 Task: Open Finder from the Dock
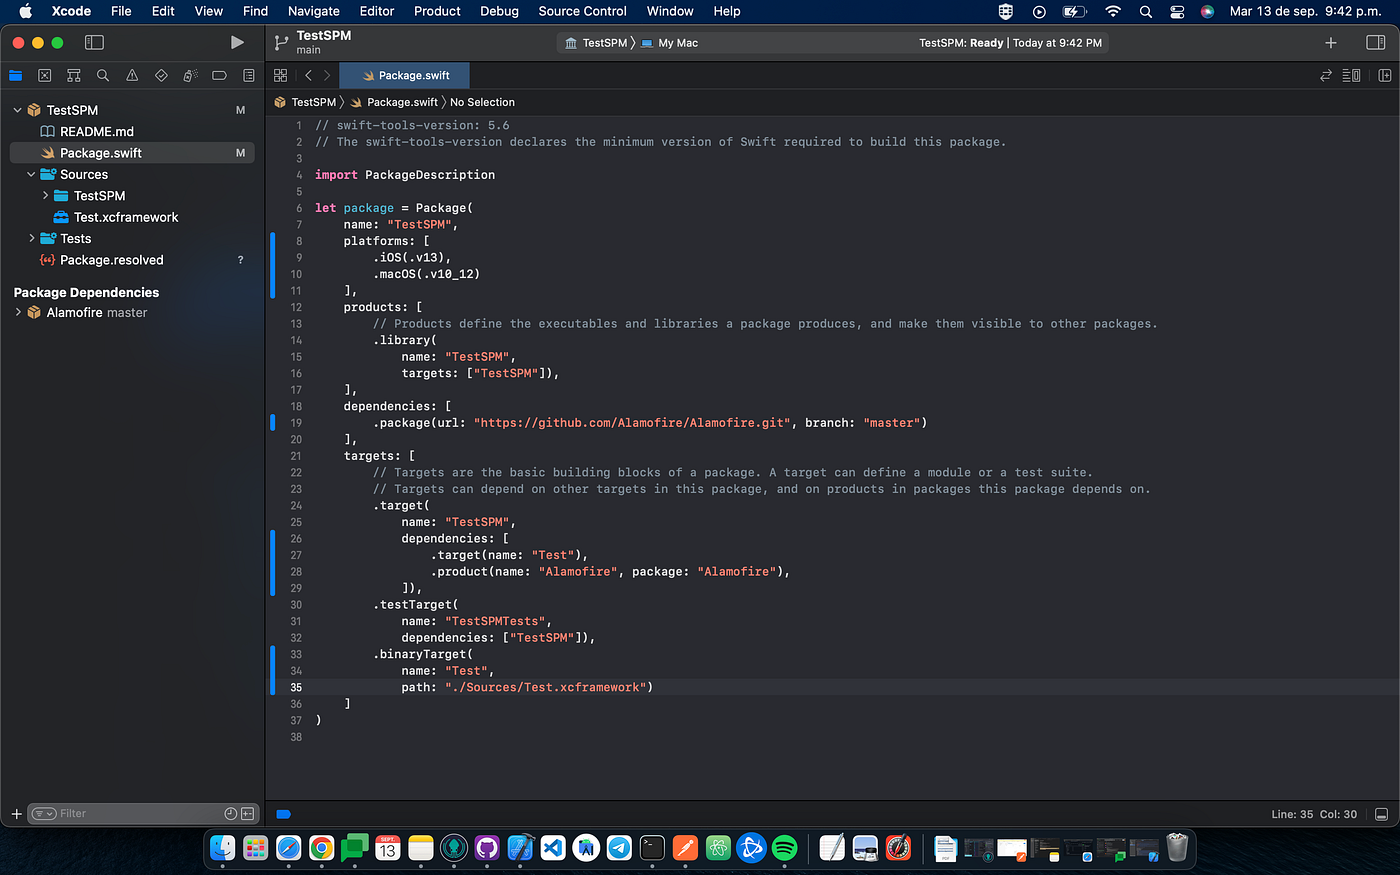point(222,848)
